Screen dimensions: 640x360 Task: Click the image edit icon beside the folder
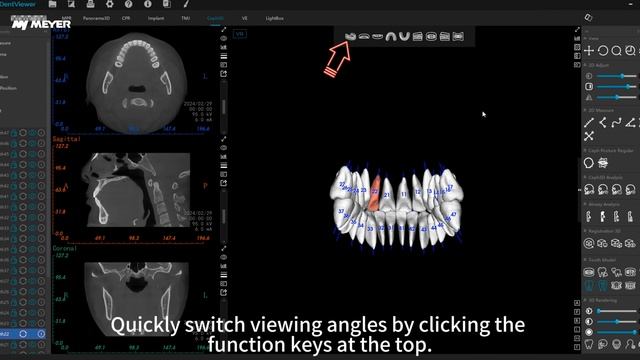tap(71, 4)
